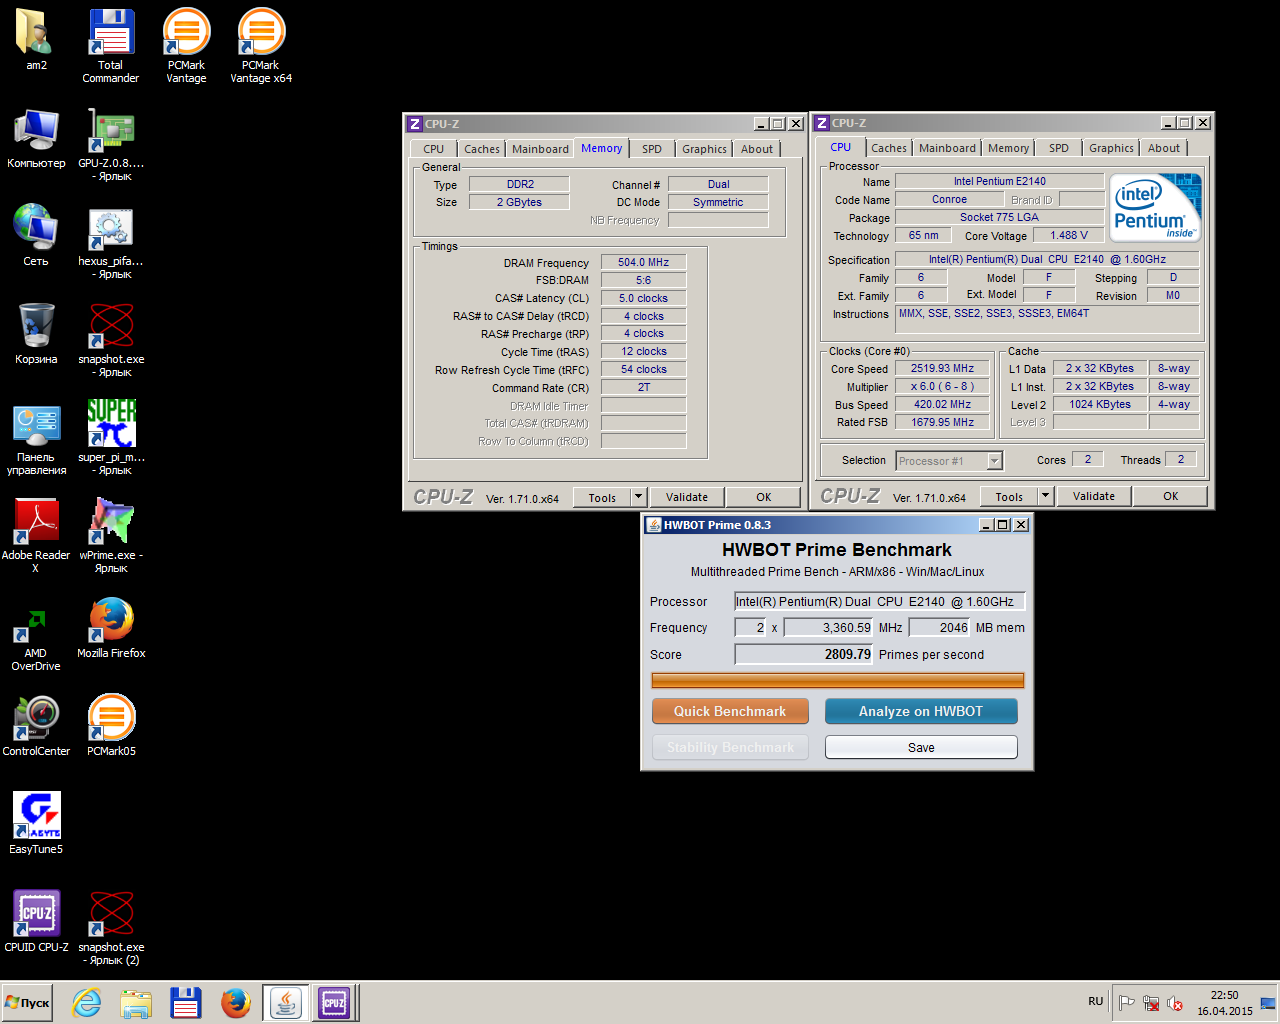Open file explorer folder in taskbar
The image size is (1280, 1024).
click(x=136, y=1002)
